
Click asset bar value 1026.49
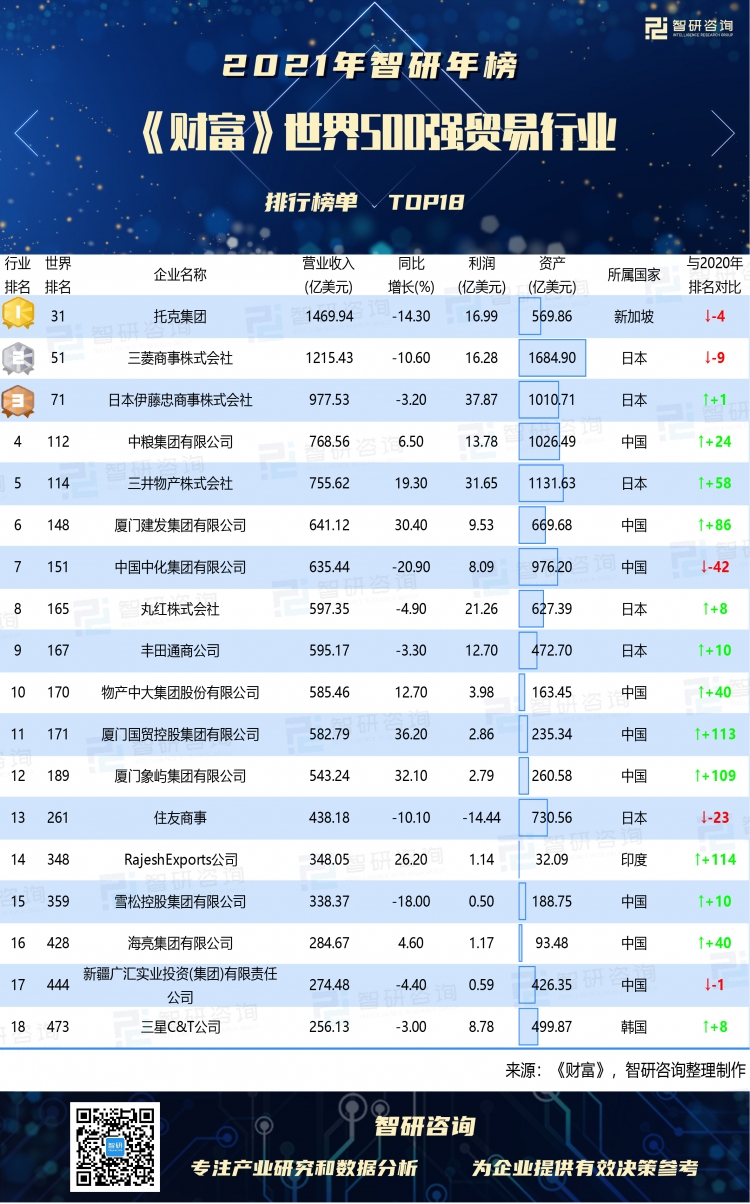pyautogui.click(x=552, y=442)
